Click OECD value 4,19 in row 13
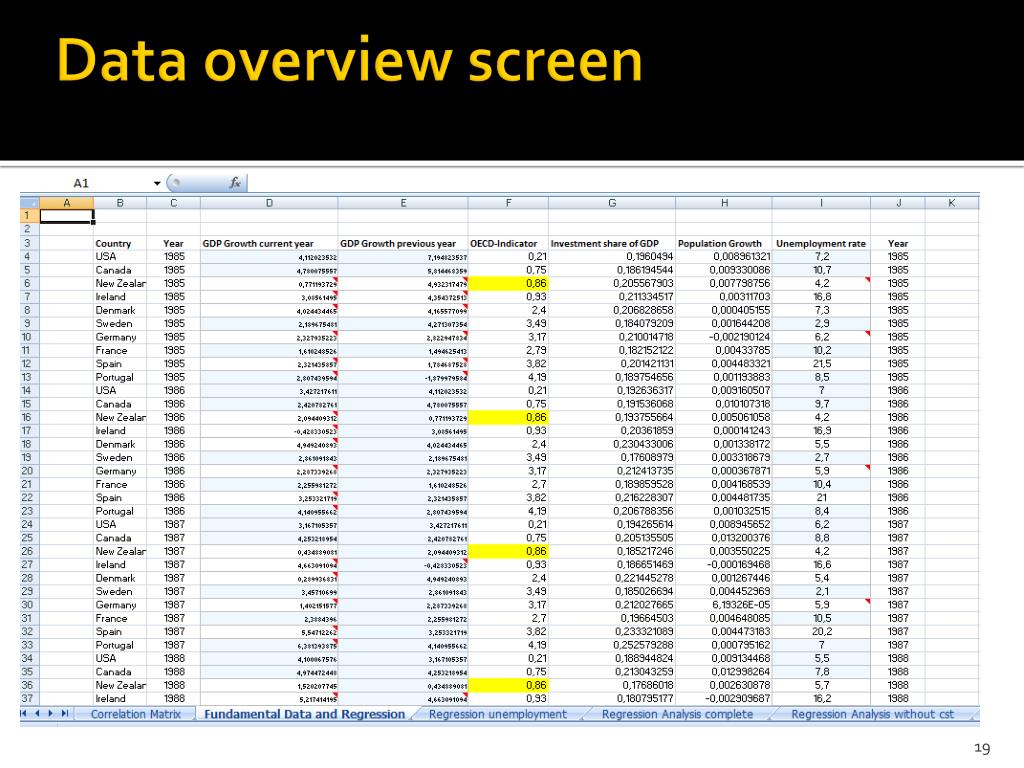 coord(508,377)
